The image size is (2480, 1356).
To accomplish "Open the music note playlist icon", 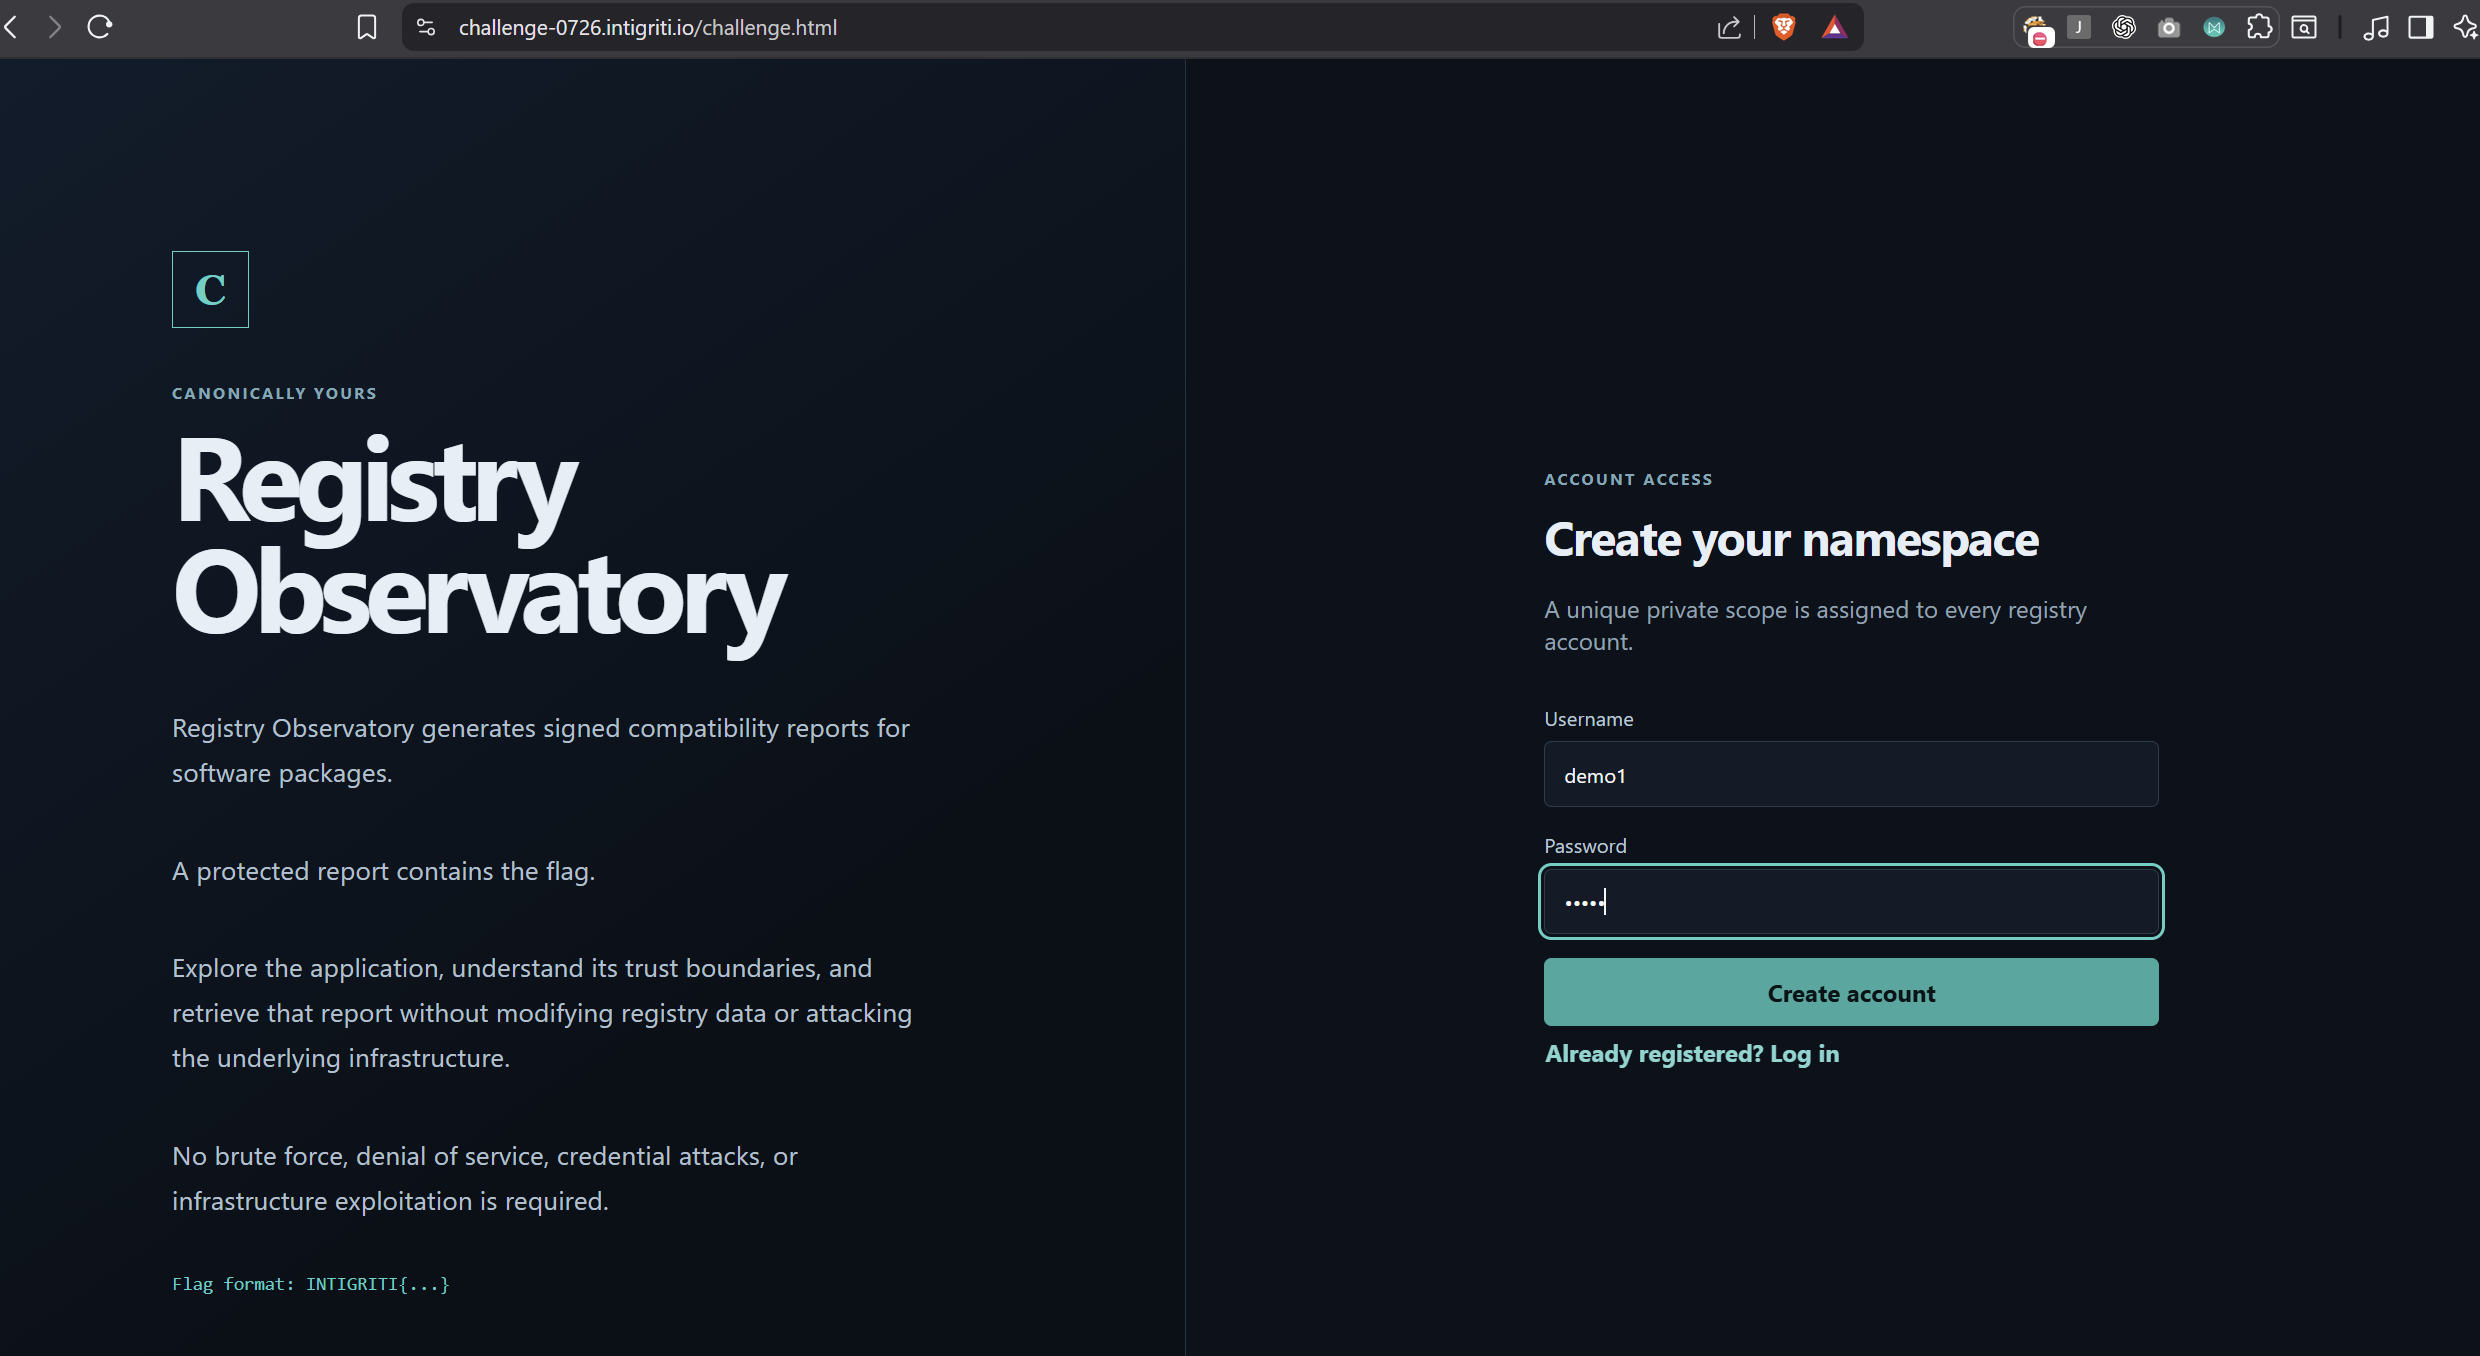I will (x=2376, y=28).
